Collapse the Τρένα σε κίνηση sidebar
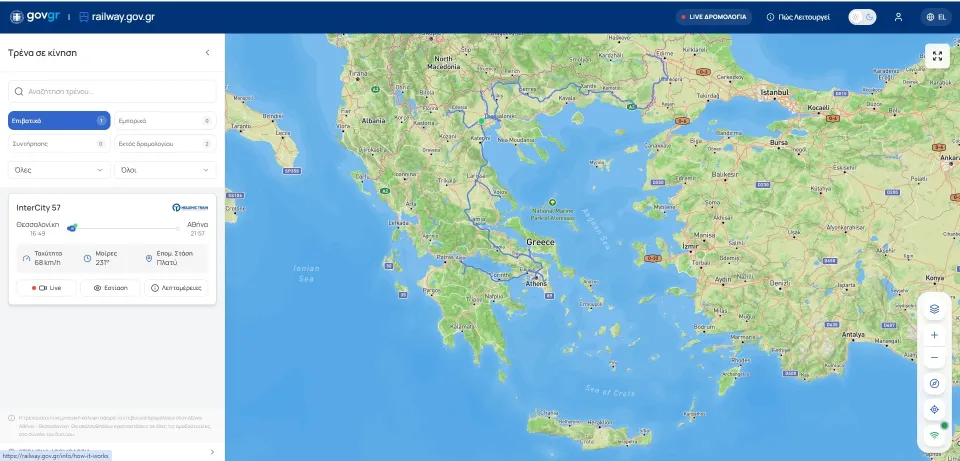960x461 pixels. coord(207,53)
